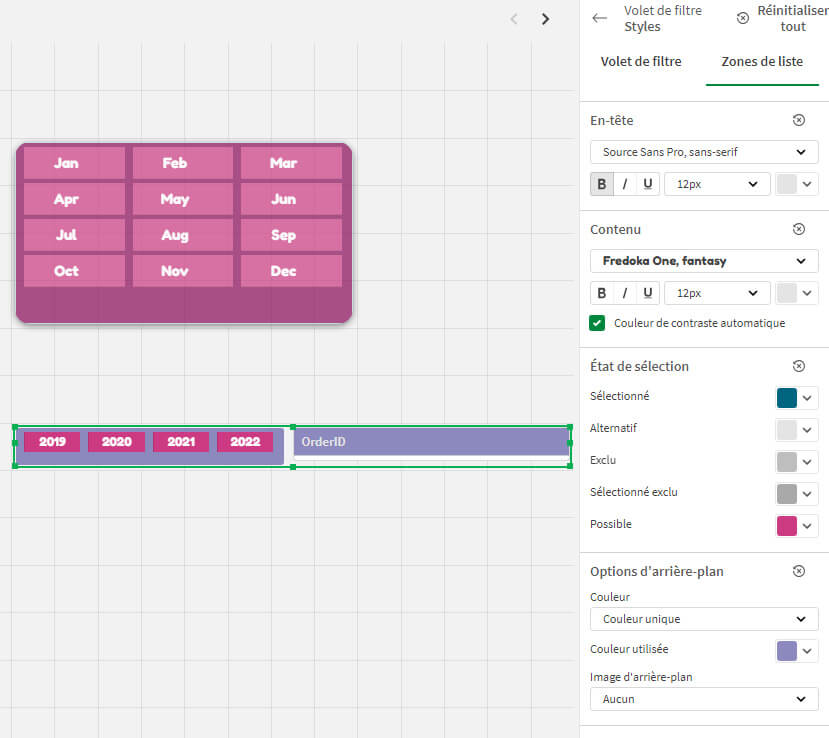Click the Réinitialiser tout icon

click(x=741, y=17)
